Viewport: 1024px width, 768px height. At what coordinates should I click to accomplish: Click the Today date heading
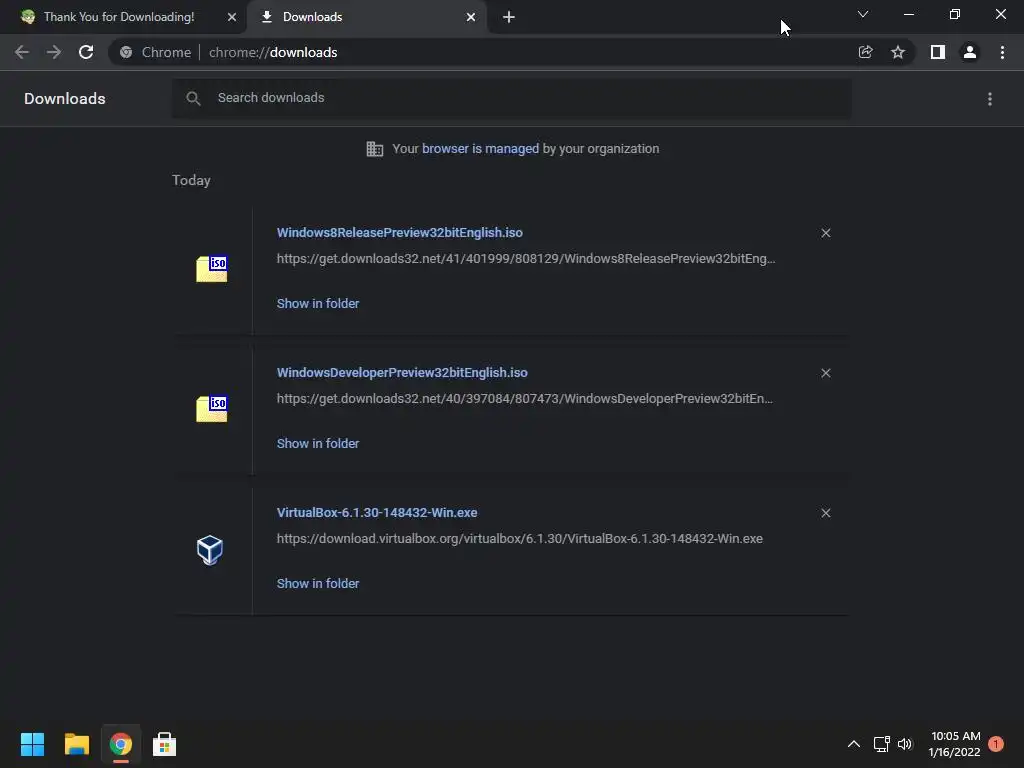[x=191, y=180]
